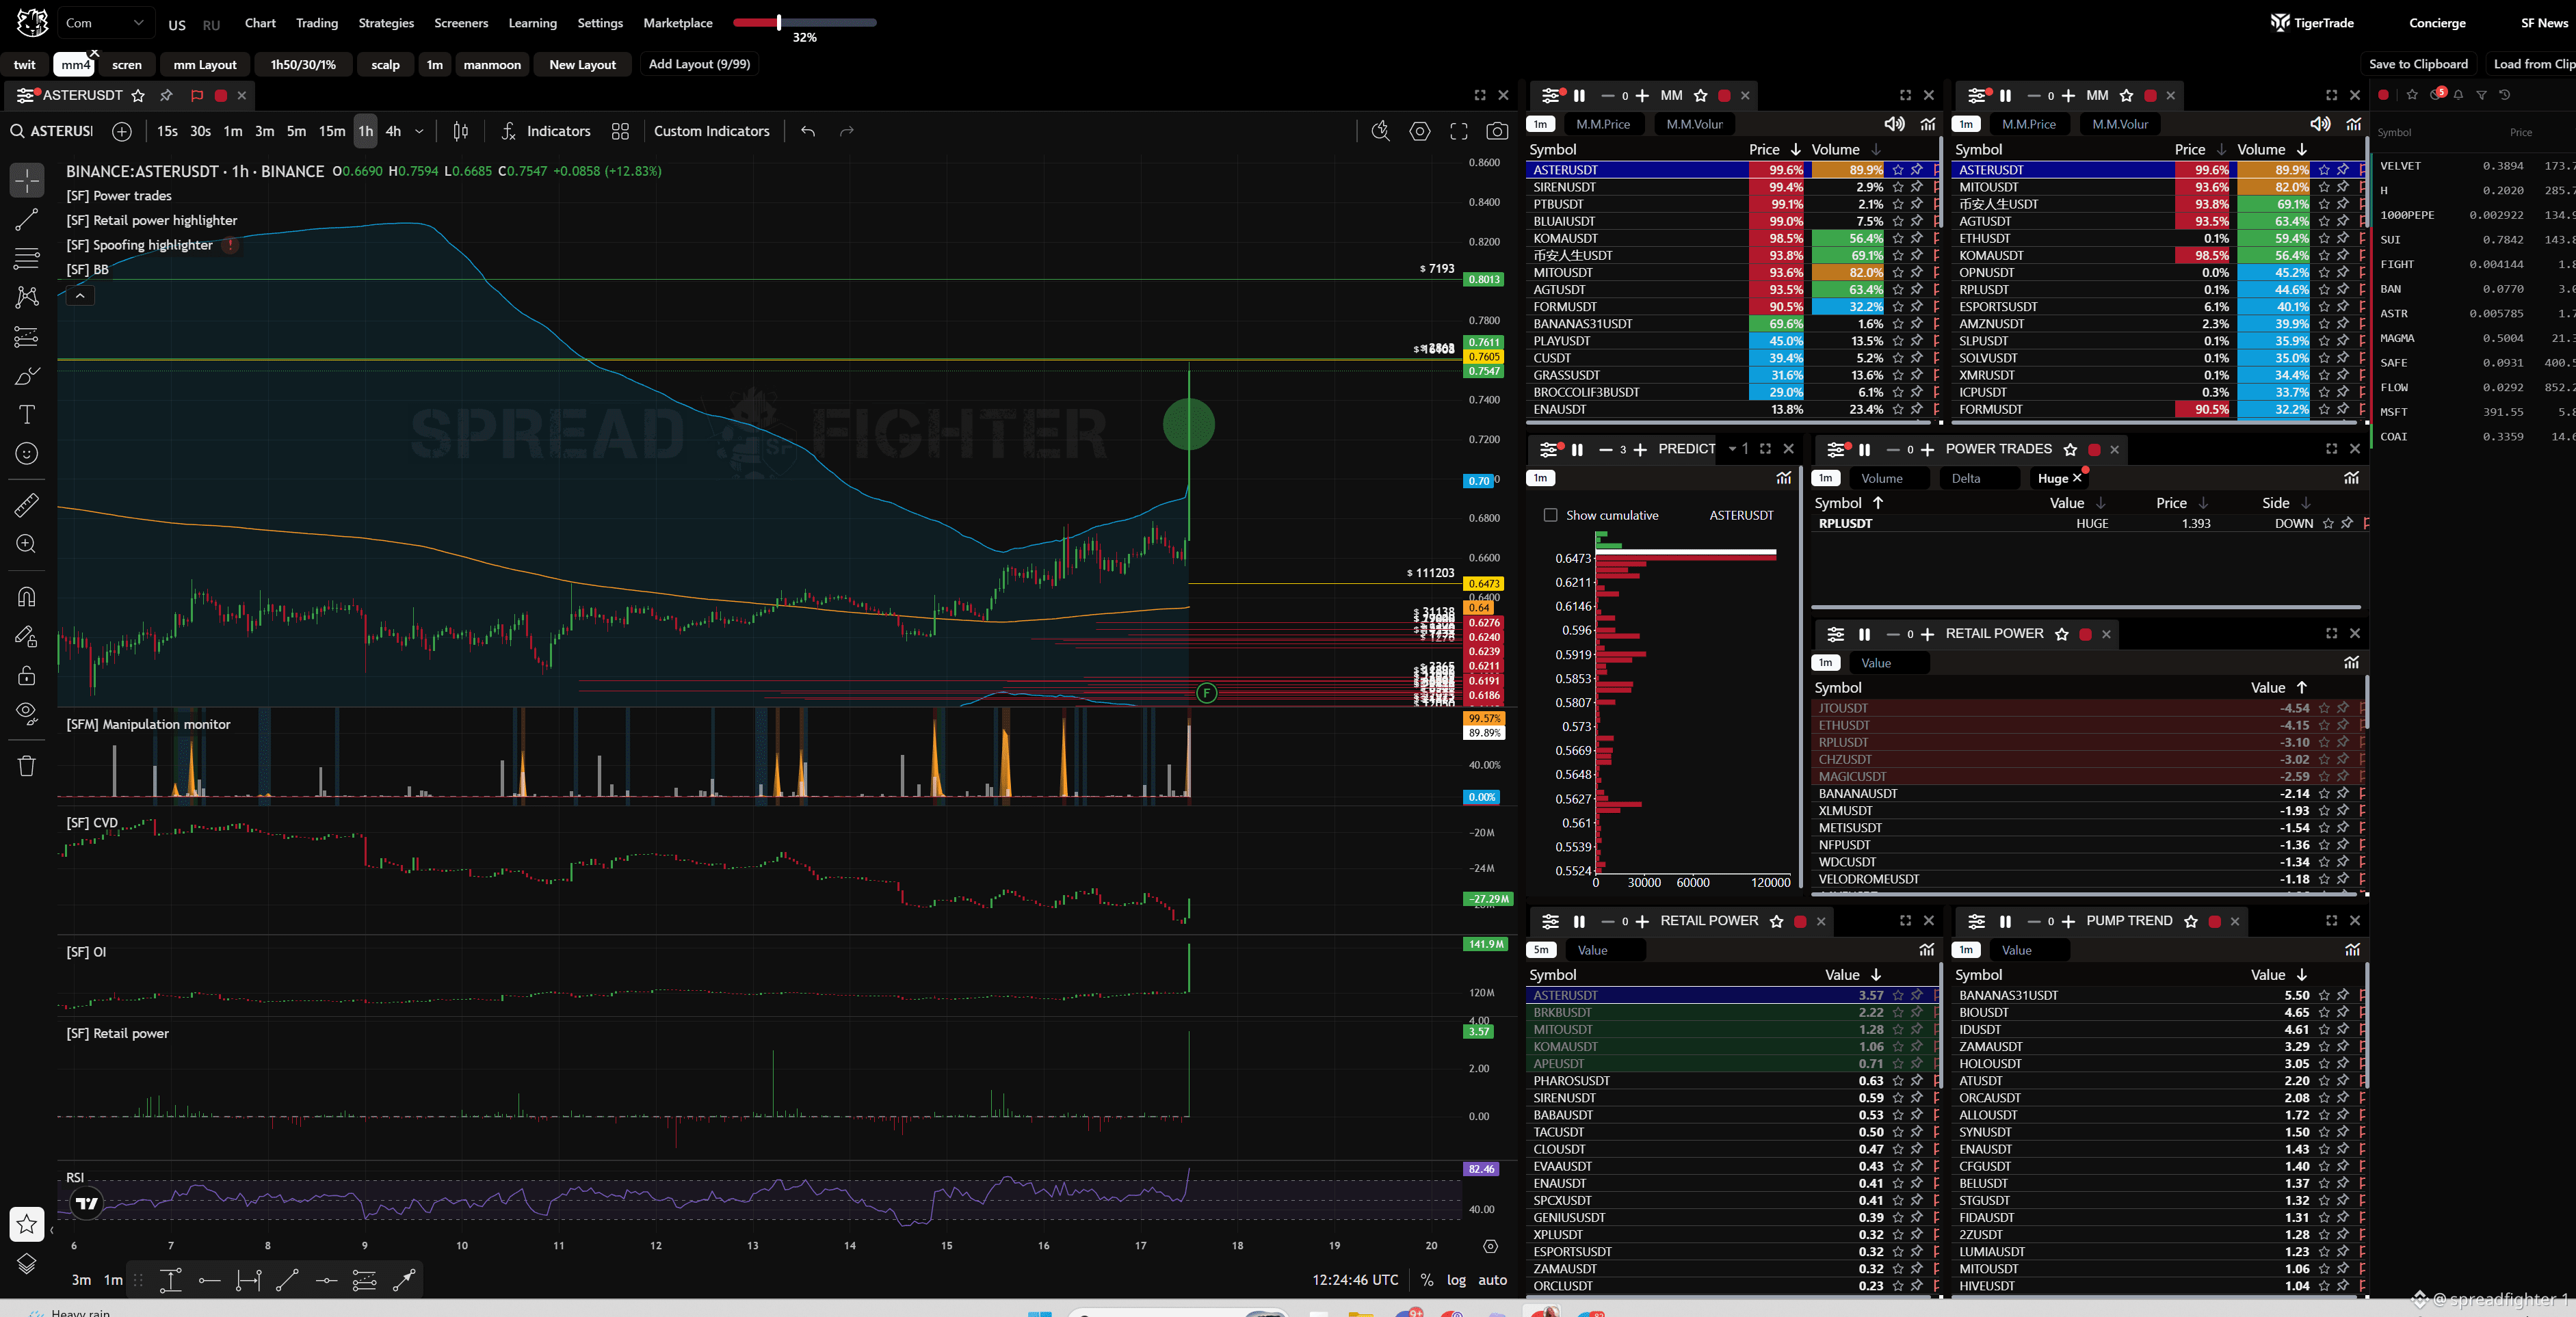
Task: Open the ASTERUSDT symbol search box
Action: point(52,131)
